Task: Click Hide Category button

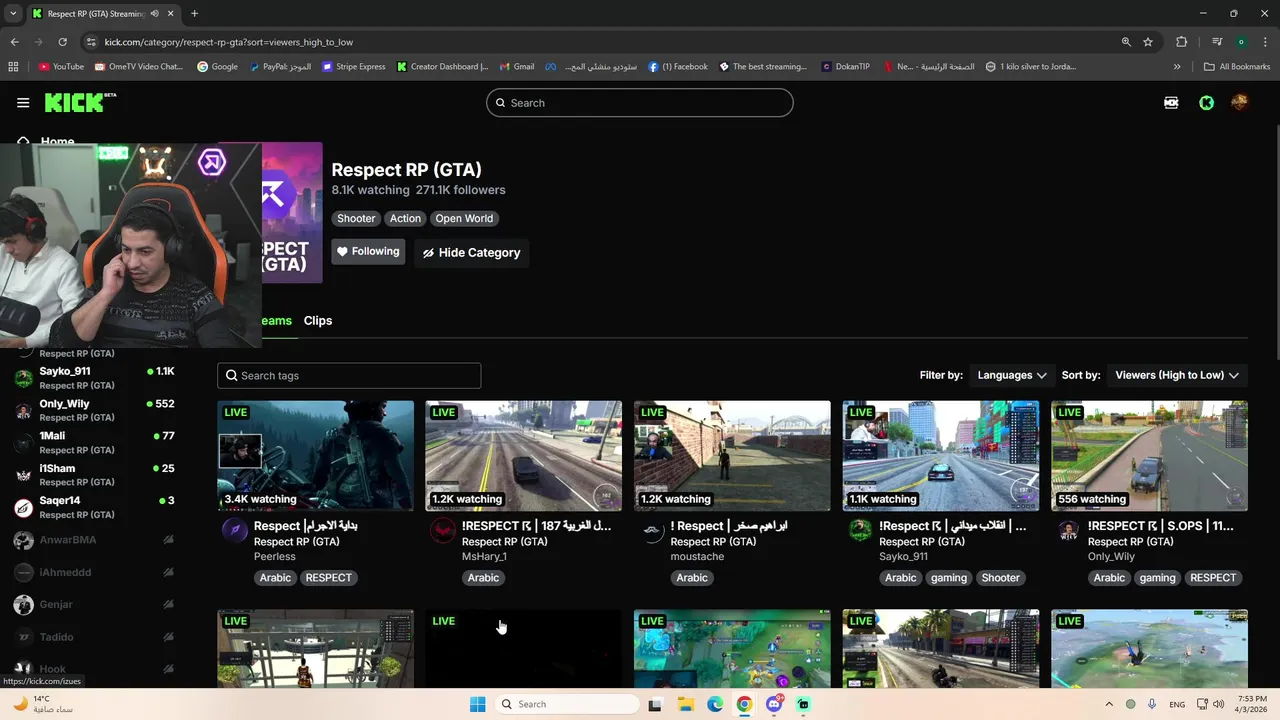Action: [x=472, y=253]
